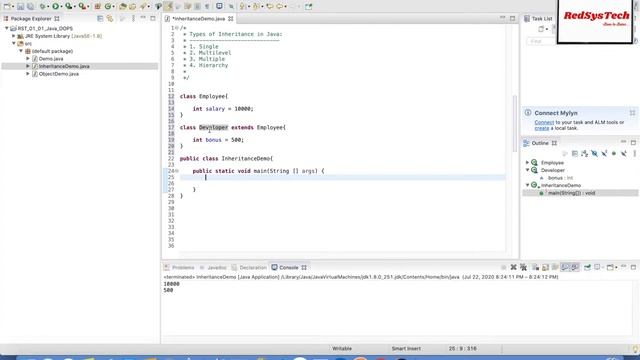Viewport: 640px width, 360px height.
Task: Click the Save All toolbar icon
Action: pos(31,7)
